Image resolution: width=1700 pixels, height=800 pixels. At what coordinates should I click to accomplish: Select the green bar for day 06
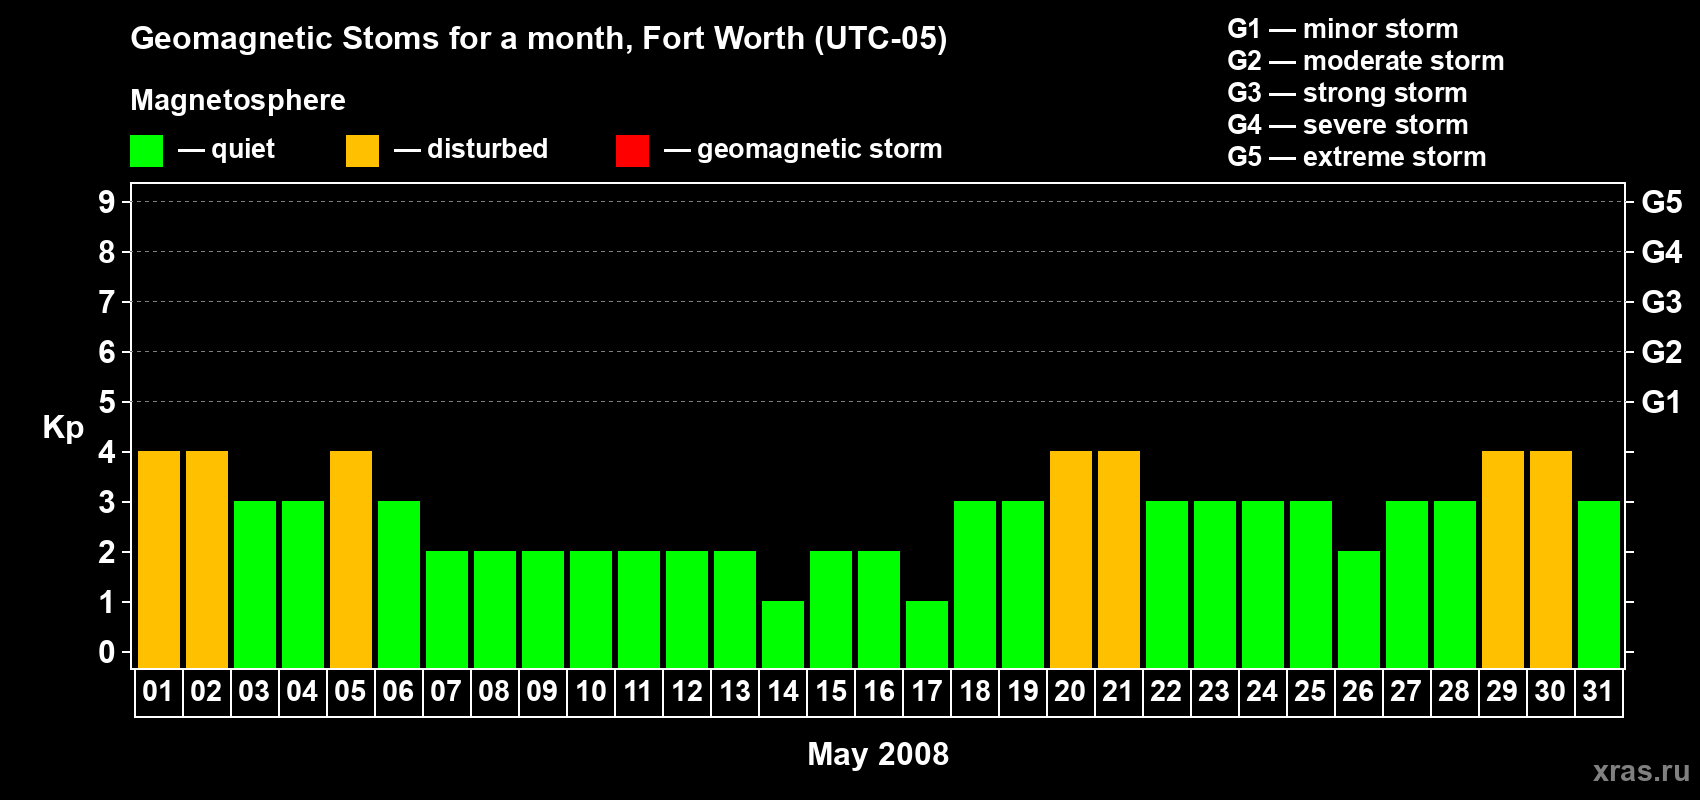pos(399,584)
